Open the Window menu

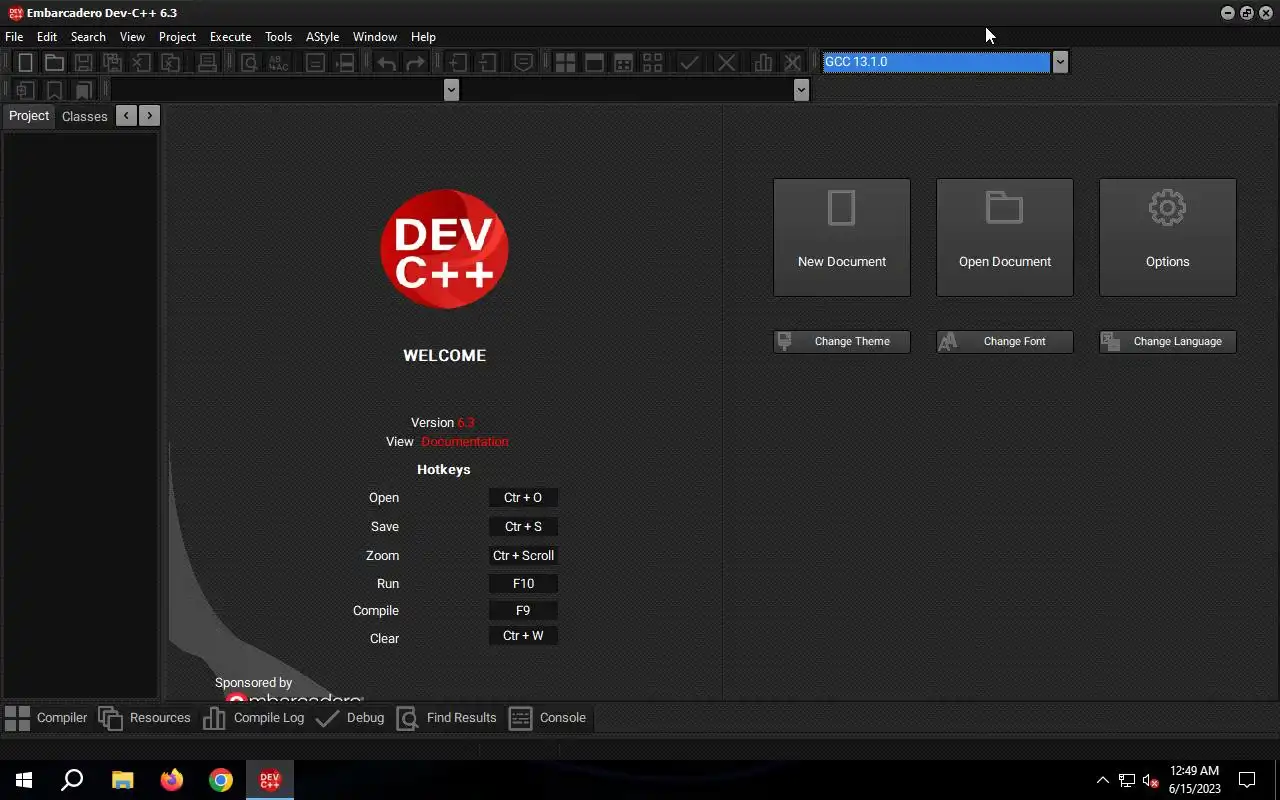point(375,36)
